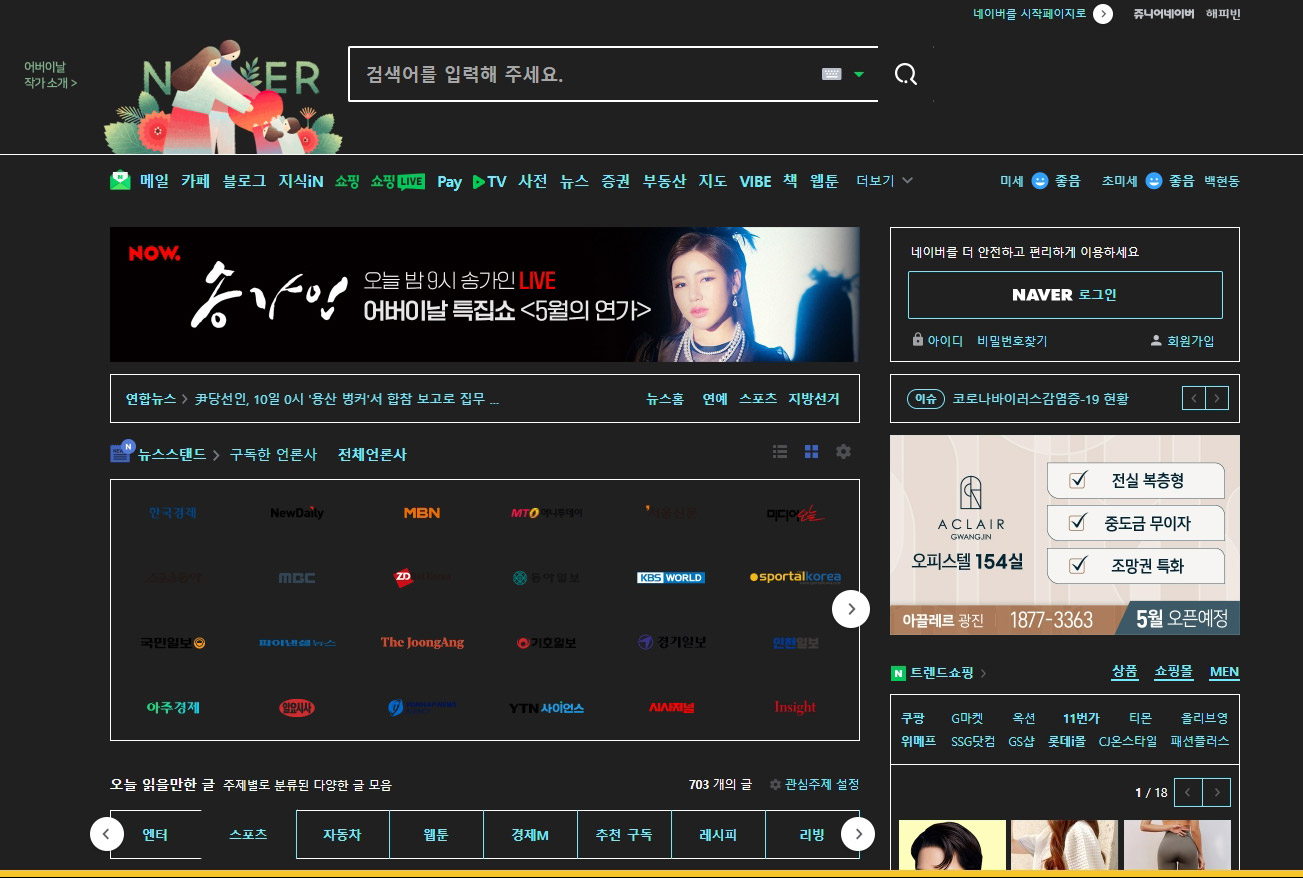Go to previous trend shopping page
1303x878 pixels.
[1187, 793]
